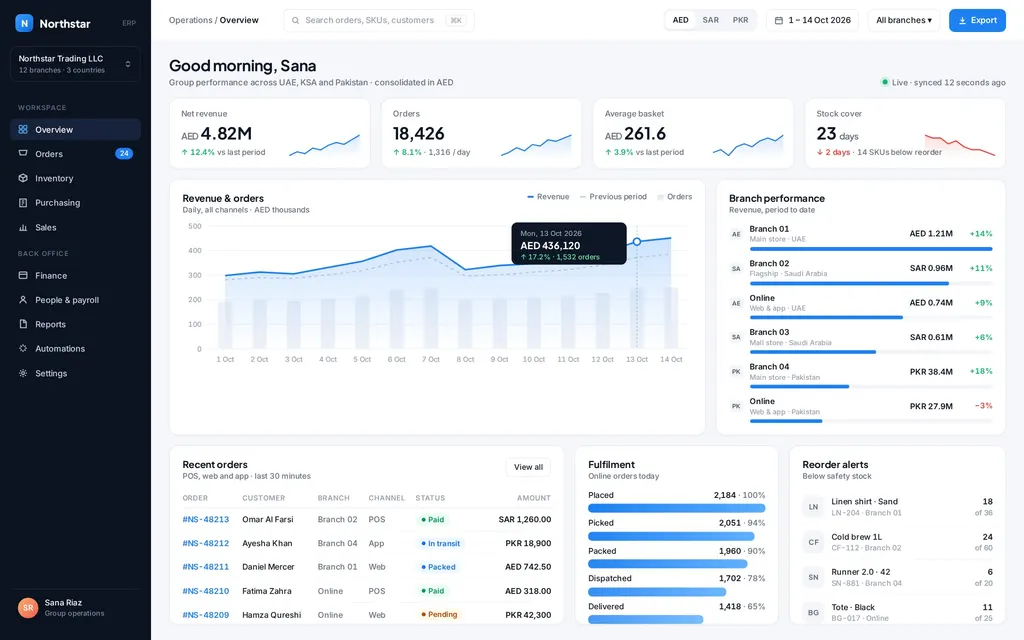
Task: Click the Pending status for Hamza Qureshi
Action: [440, 615]
